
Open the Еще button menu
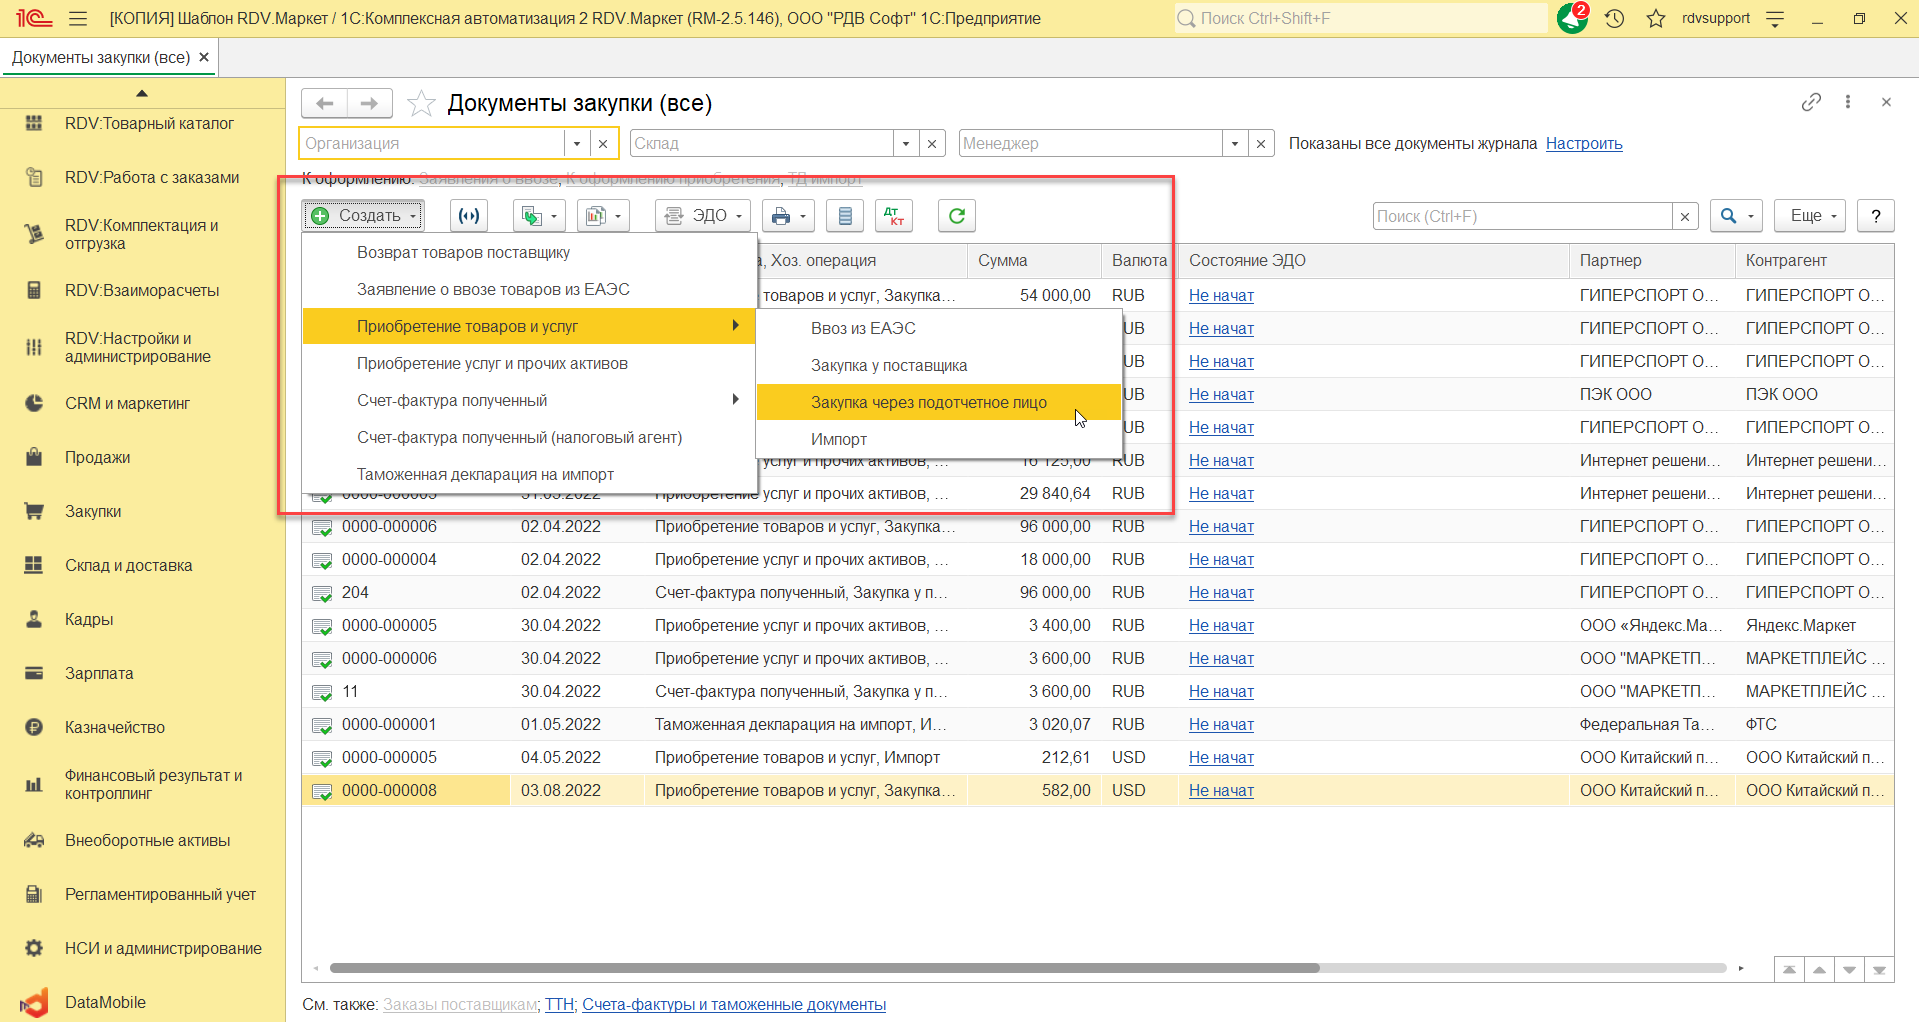pos(1812,216)
